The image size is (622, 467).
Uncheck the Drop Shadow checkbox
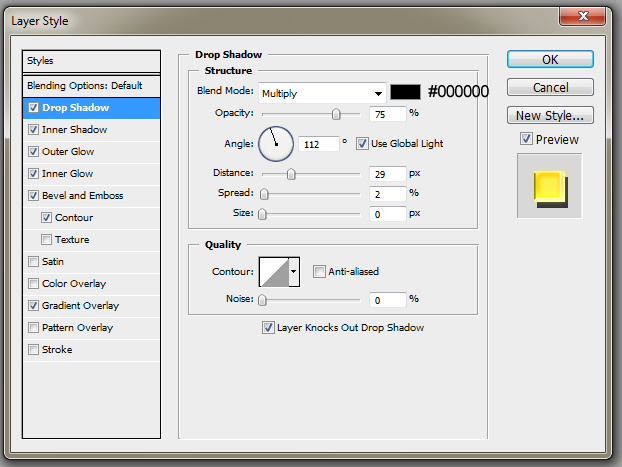click(33, 108)
